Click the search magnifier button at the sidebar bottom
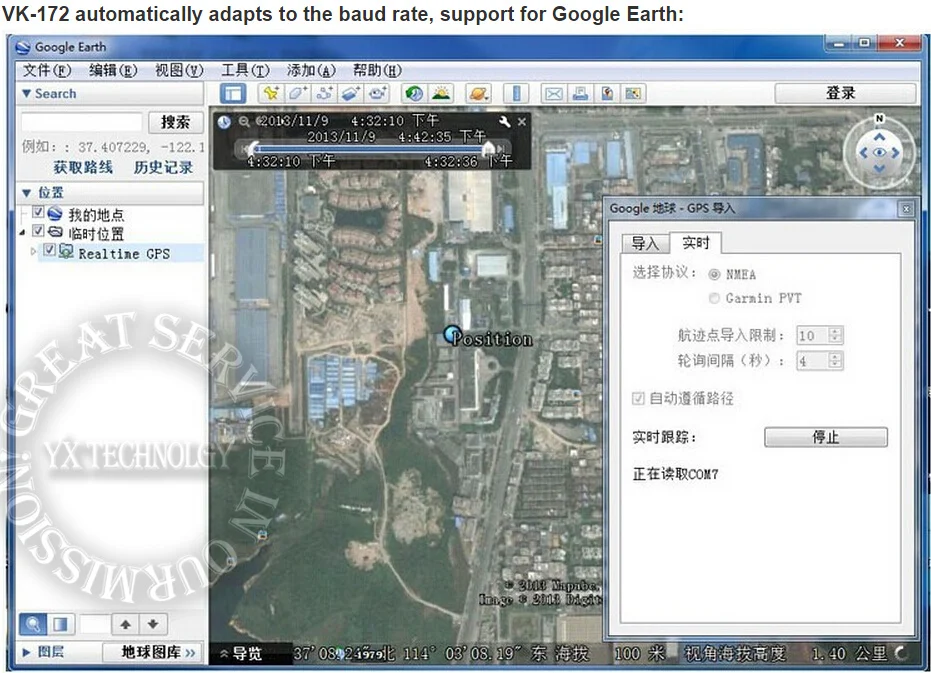The image size is (931, 673). coord(33,624)
